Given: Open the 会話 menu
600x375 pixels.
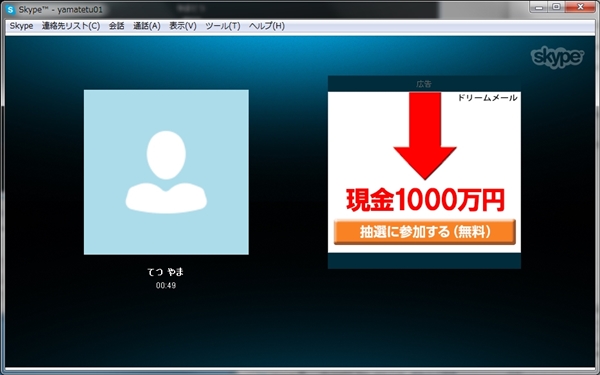Looking at the screenshot, I should 116,26.
